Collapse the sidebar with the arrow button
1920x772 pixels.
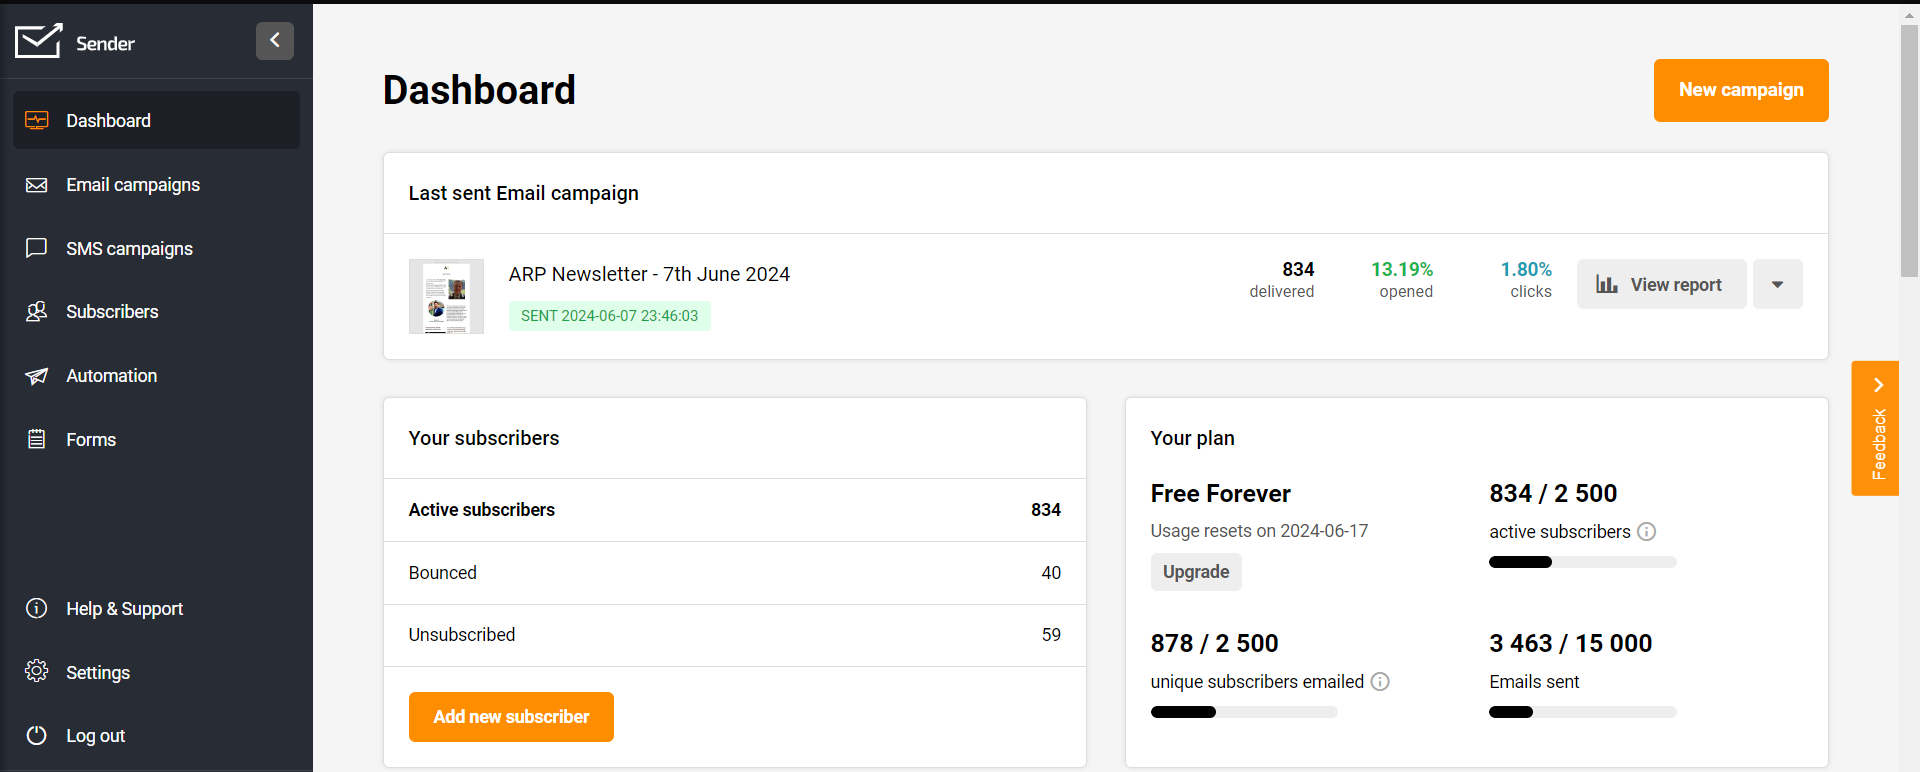coord(274,41)
